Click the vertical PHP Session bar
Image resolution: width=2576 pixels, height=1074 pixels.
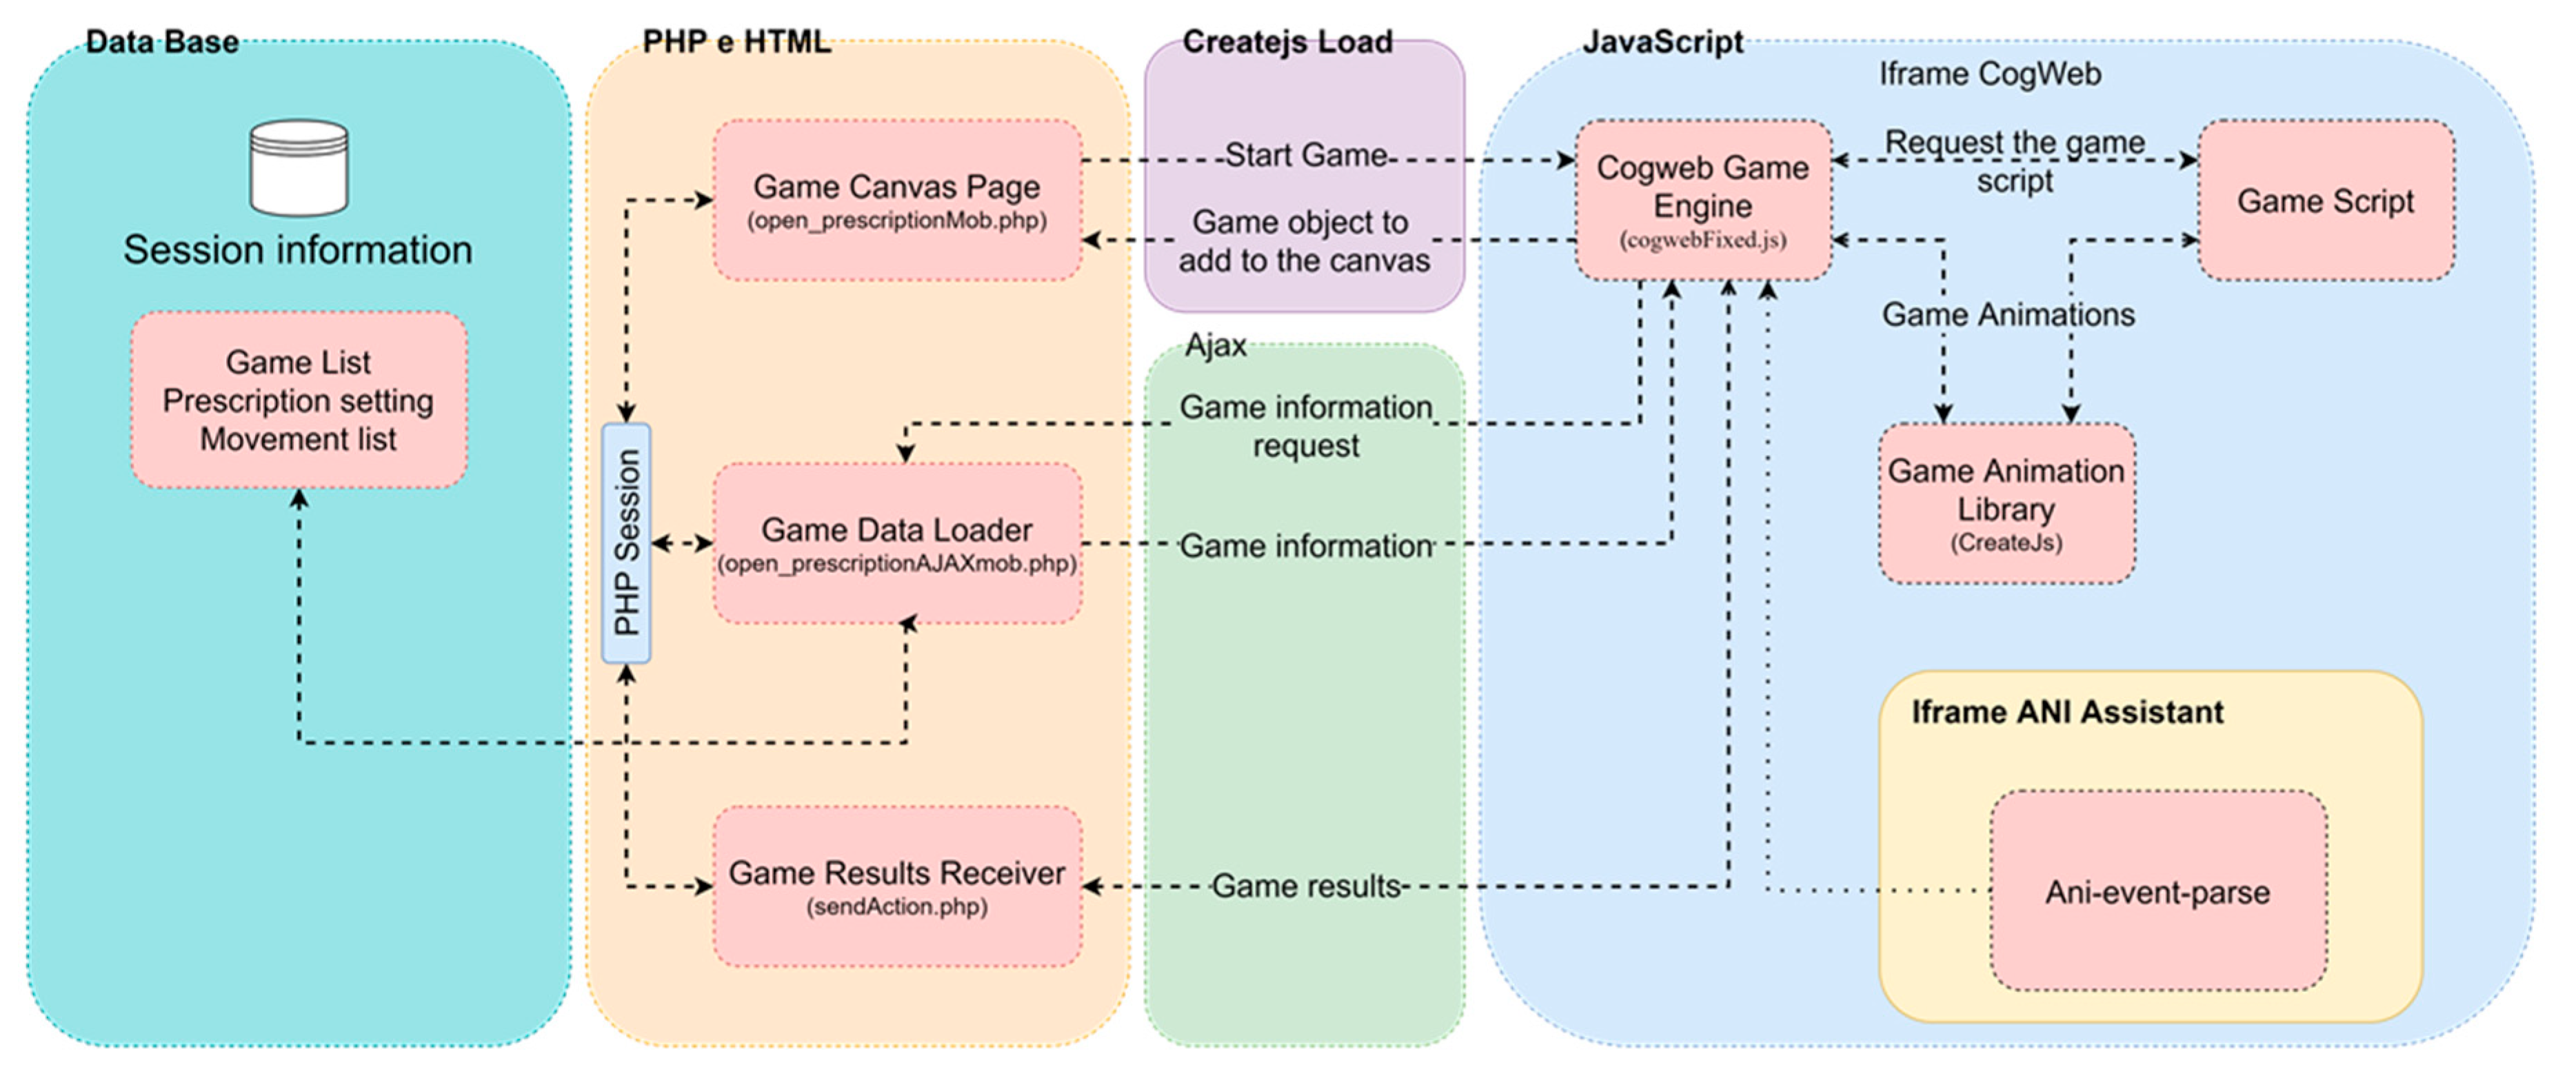click(x=626, y=543)
